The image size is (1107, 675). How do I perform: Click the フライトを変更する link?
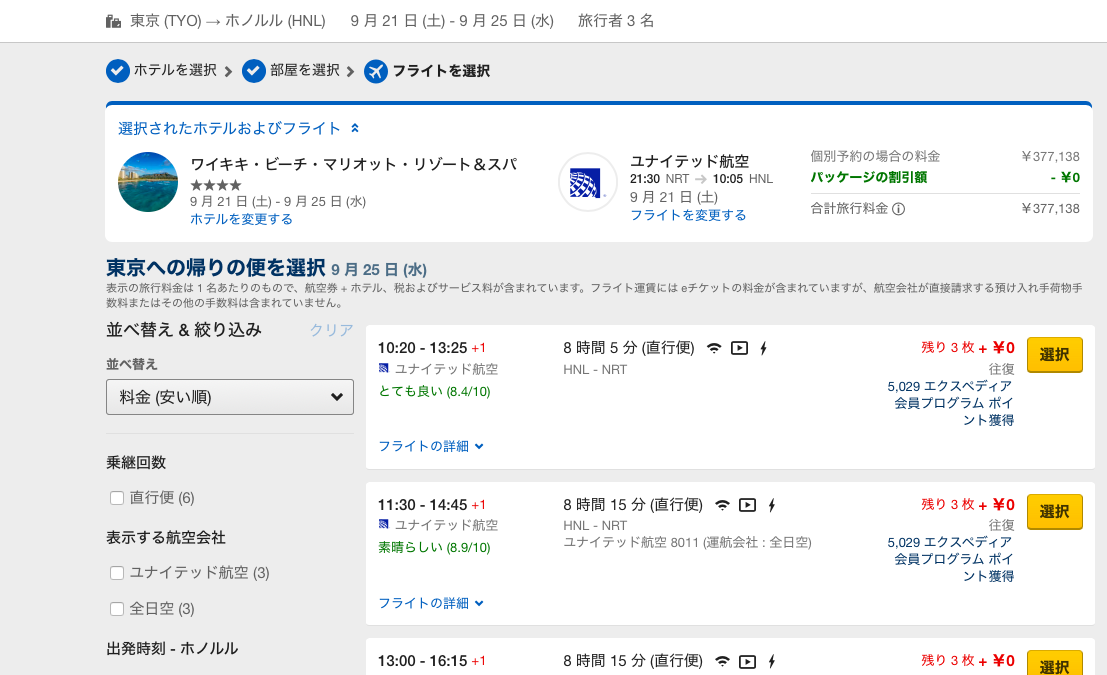click(x=688, y=215)
